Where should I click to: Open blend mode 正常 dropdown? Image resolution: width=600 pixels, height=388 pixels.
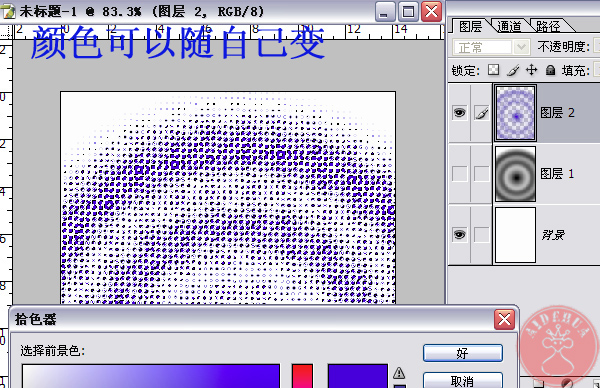click(491, 47)
